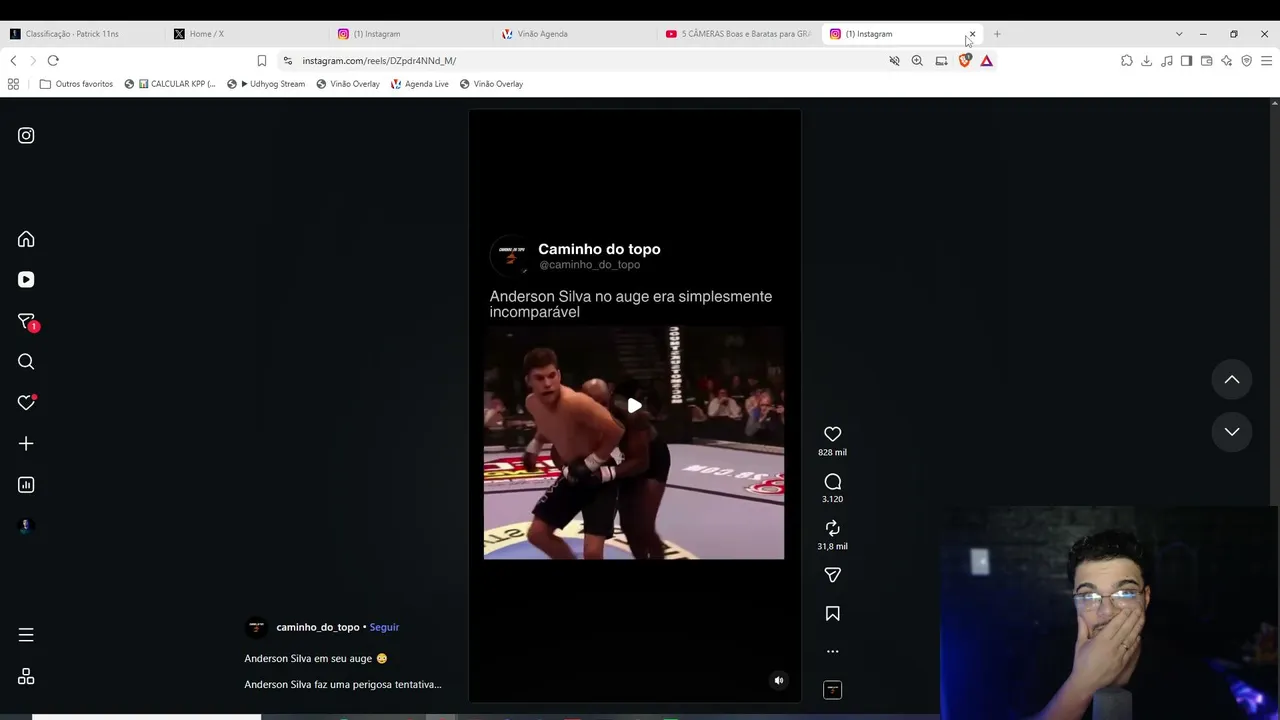Like the reel with the heart icon

[x=832, y=434]
